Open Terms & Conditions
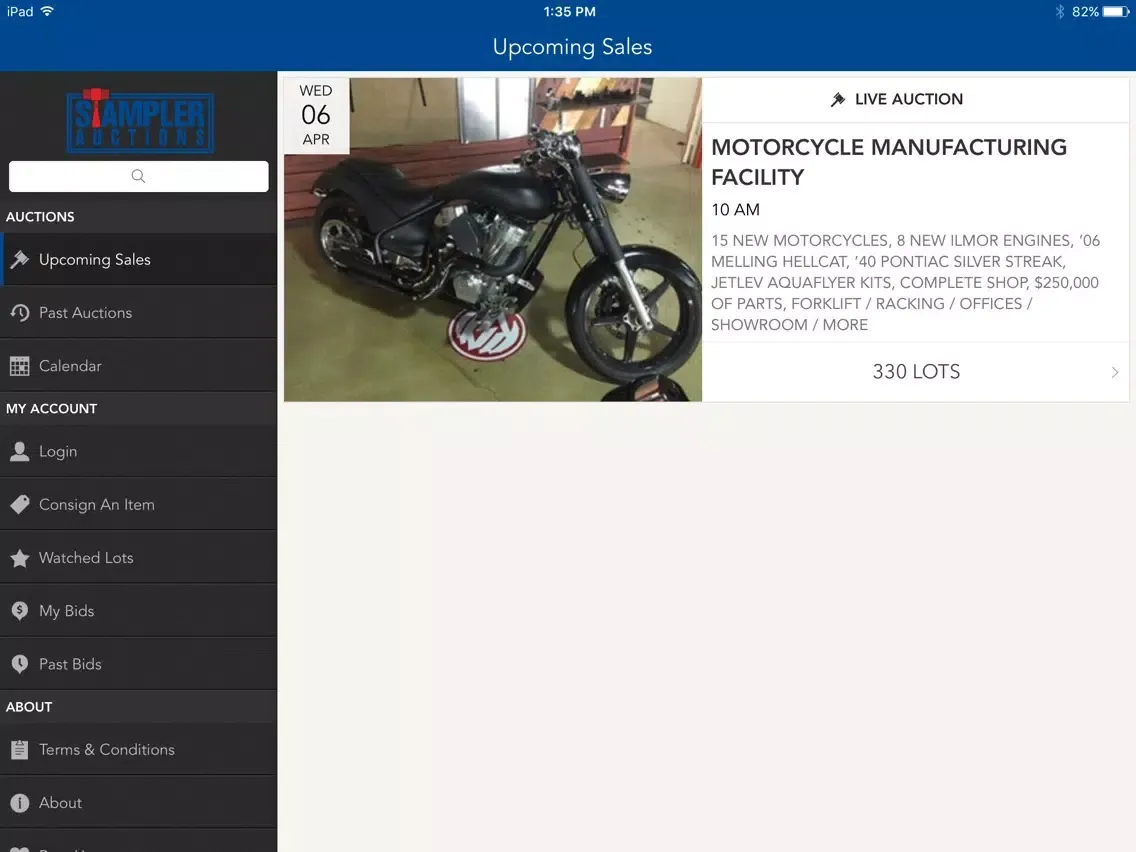The image size is (1136, 852). click(x=138, y=749)
